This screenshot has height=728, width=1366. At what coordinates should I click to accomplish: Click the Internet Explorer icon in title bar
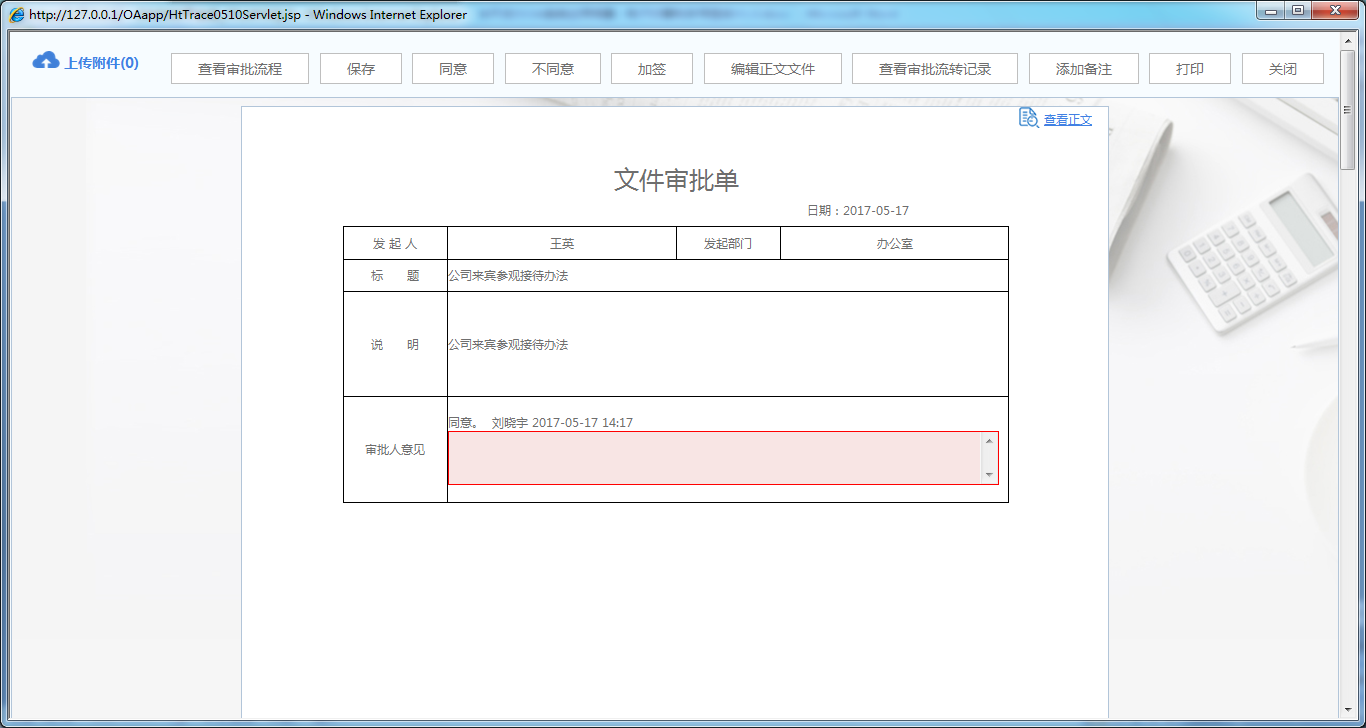click(17, 15)
